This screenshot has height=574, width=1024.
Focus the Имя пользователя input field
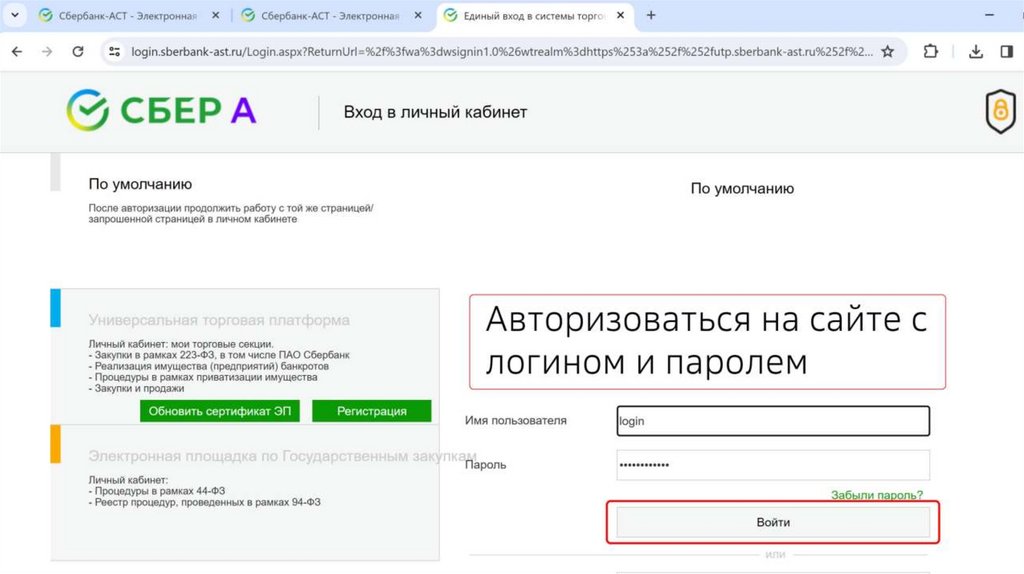[x=773, y=421]
